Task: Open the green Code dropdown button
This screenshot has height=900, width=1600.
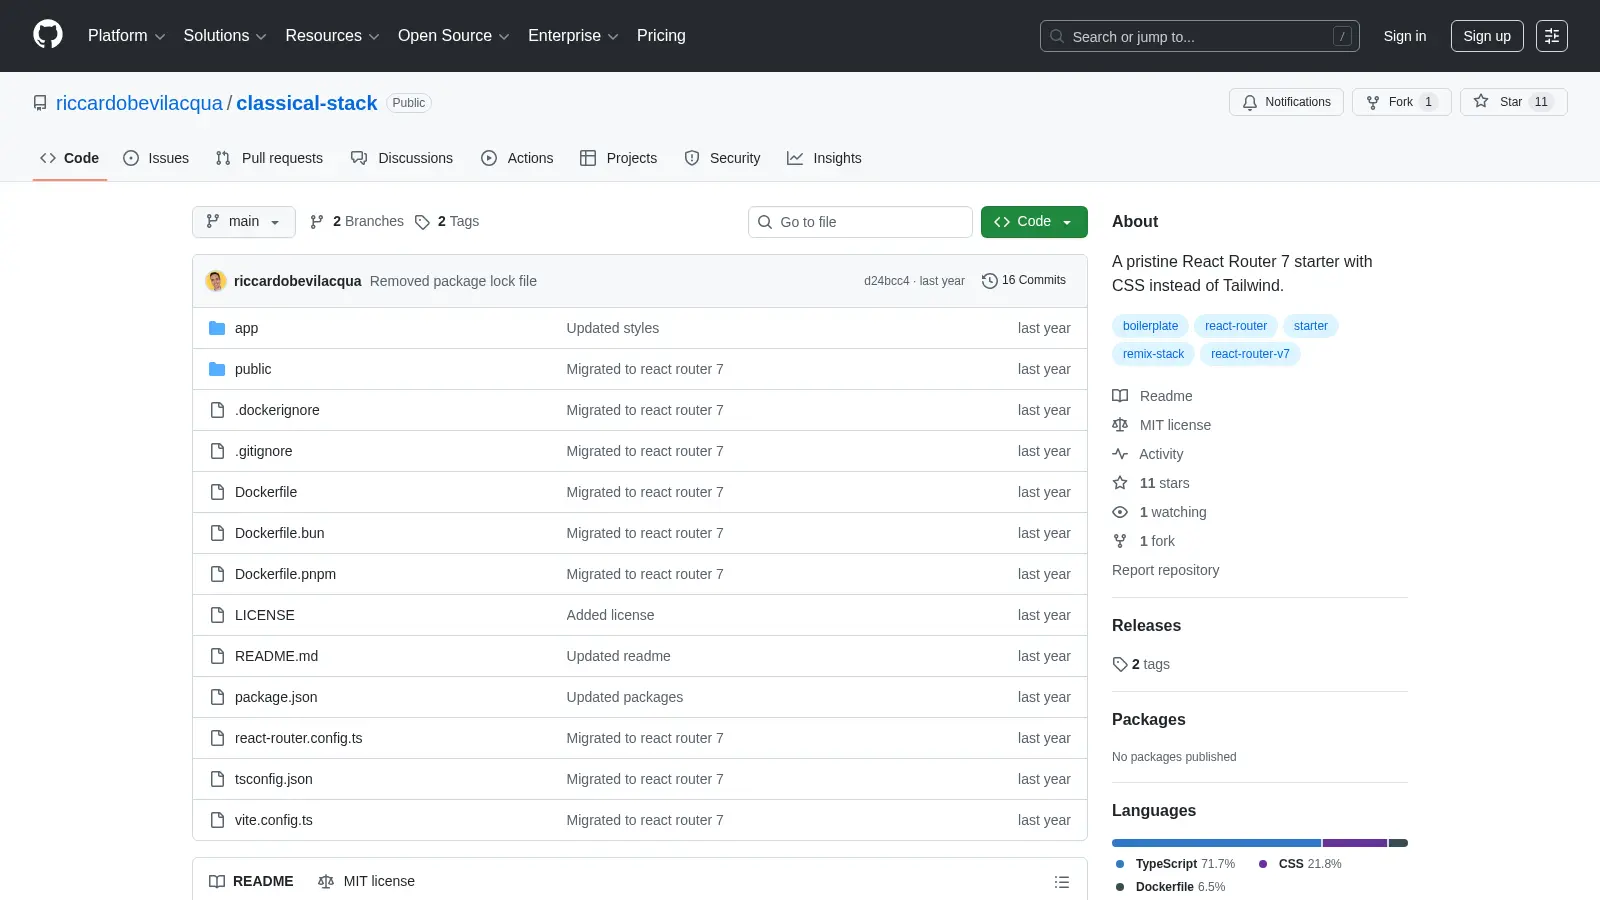Action: pos(1034,222)
